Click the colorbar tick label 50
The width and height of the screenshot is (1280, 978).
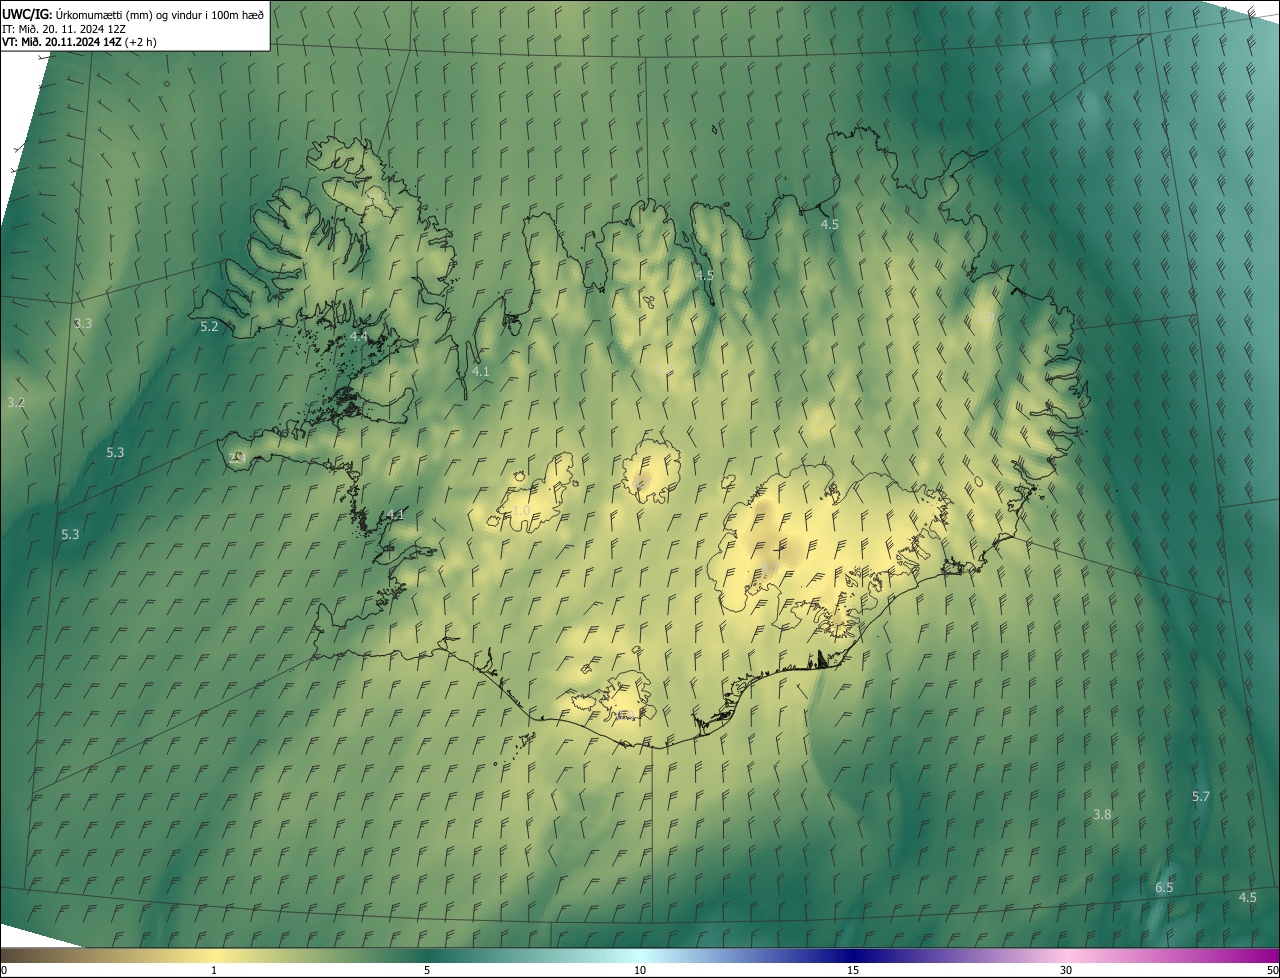pos(1272,971)
